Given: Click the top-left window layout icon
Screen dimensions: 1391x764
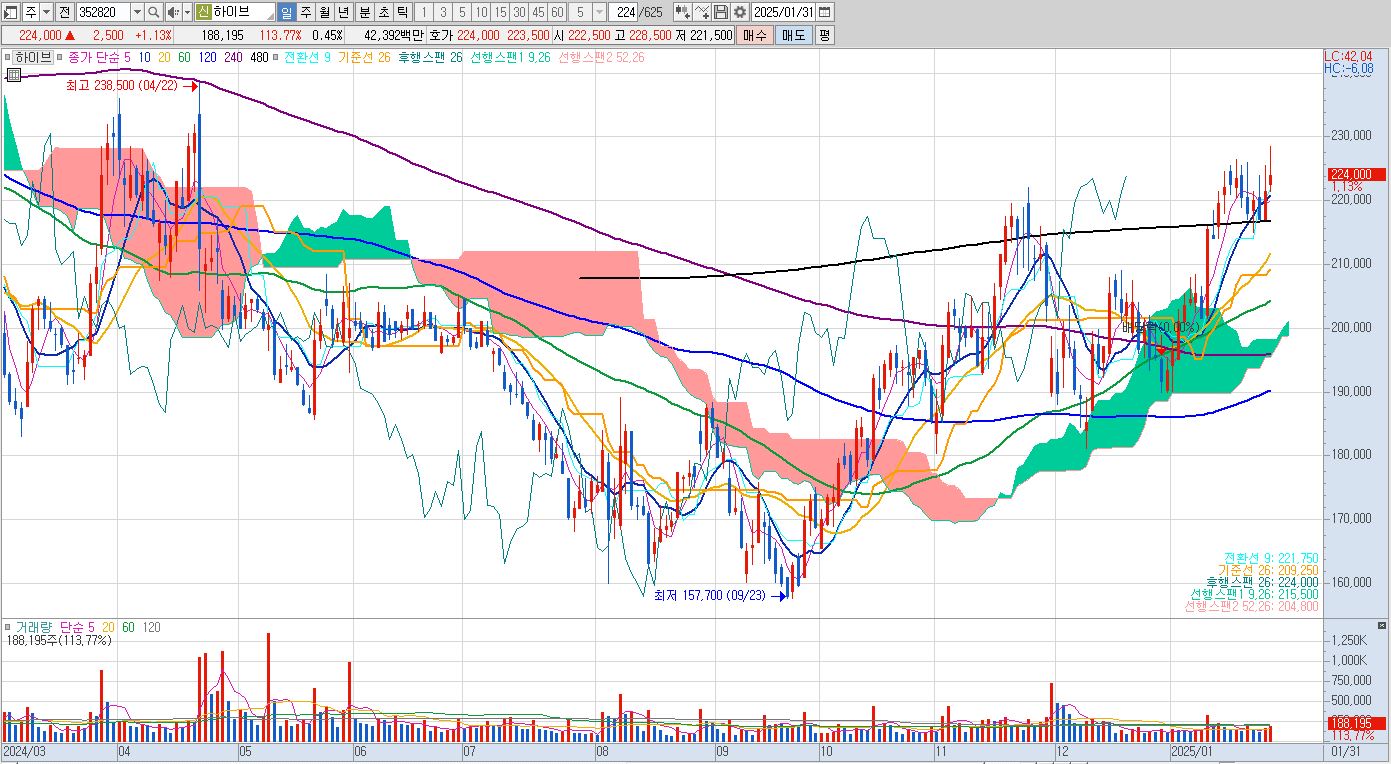Looking at the screenshot, I should [x=11, y=12].
